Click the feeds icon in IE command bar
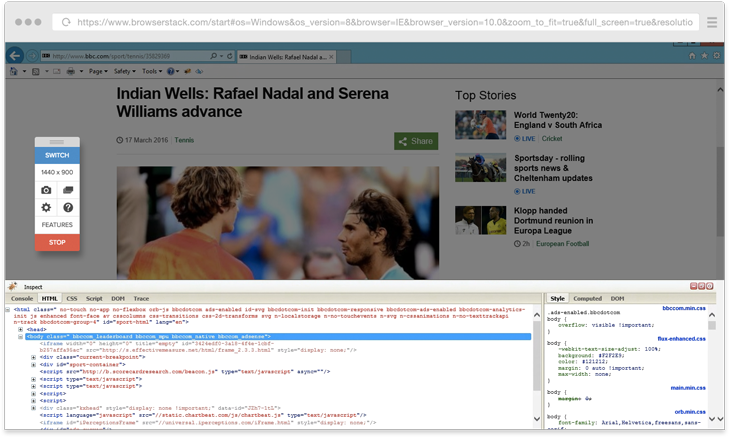 (35, 71)
